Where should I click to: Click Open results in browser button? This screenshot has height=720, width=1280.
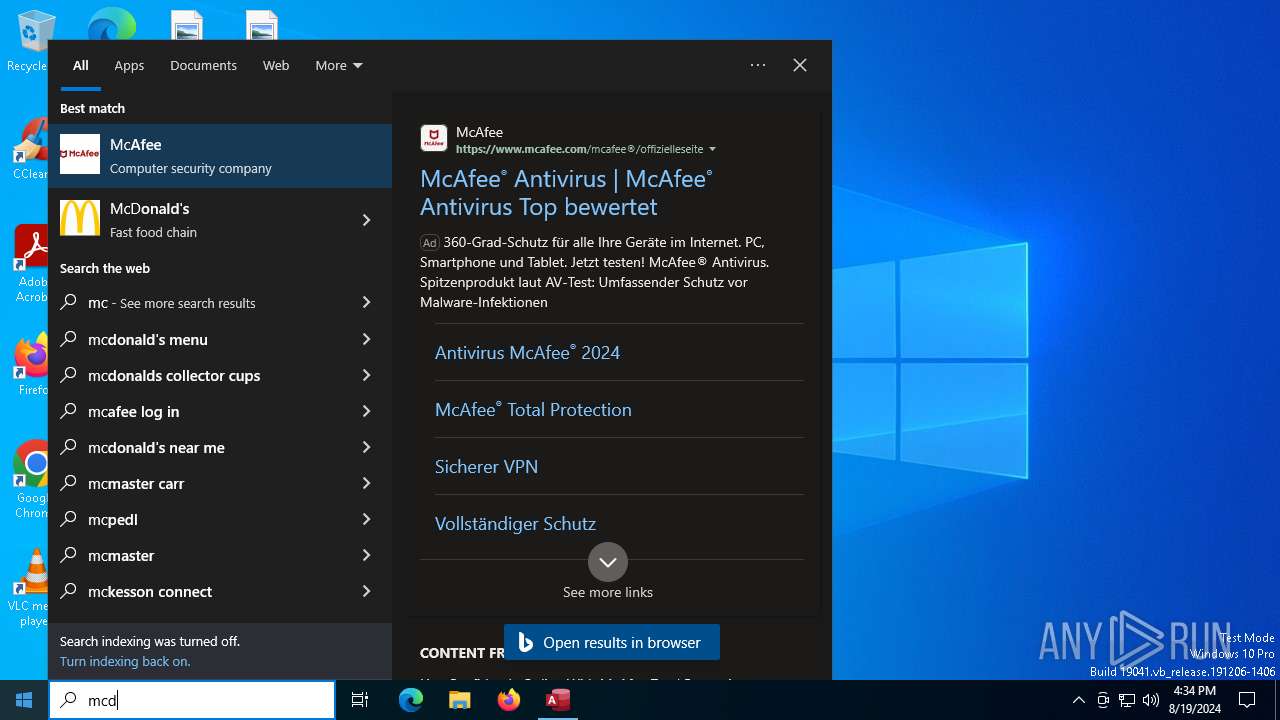click(611, 643)
